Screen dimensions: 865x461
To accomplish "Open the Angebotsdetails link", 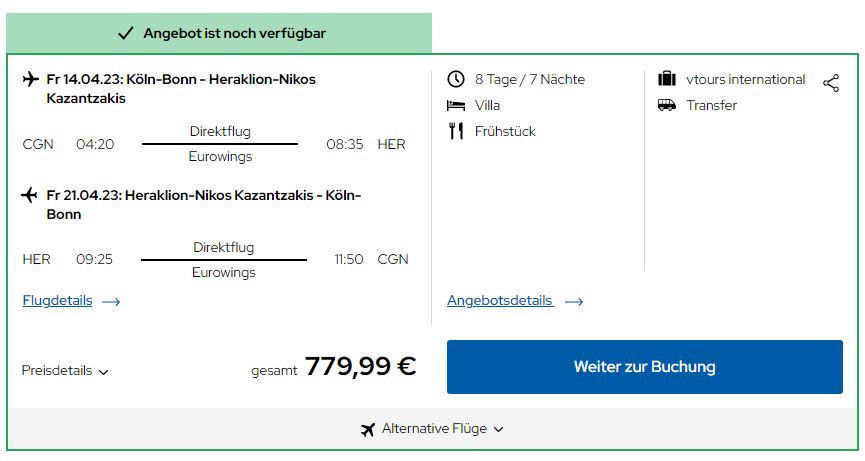I will coord(500,301).
